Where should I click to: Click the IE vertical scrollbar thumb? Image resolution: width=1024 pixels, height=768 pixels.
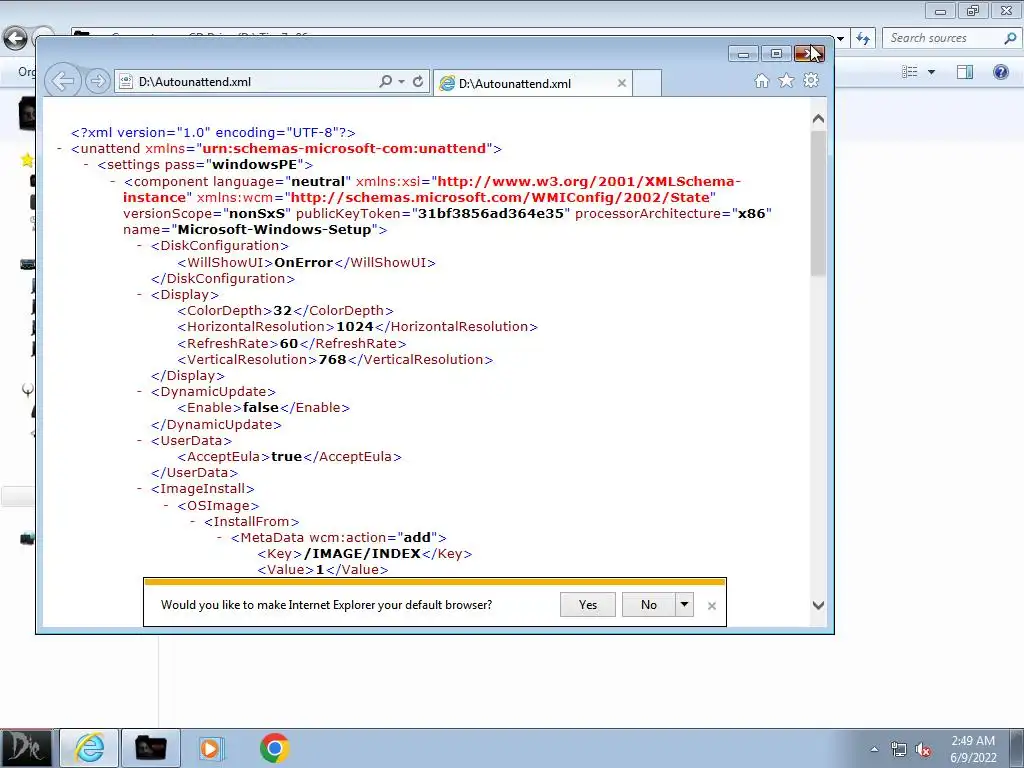pos(818,202)
